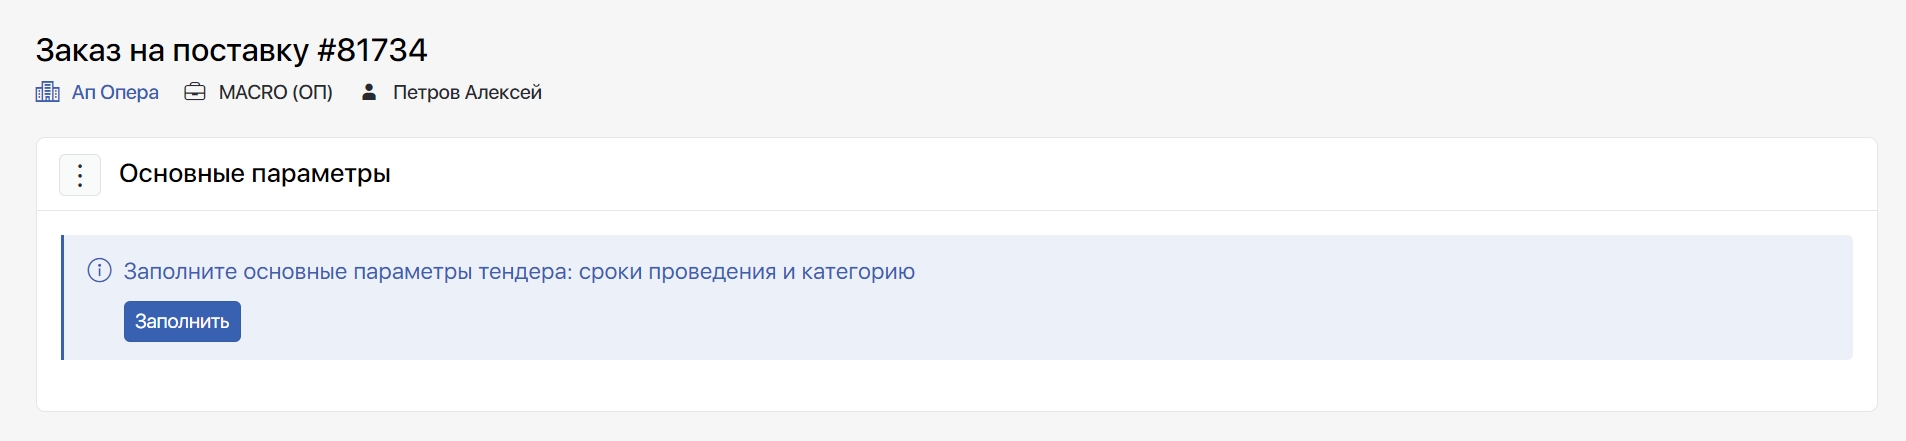The image size is (1906, 441).
Task: Click the white panel area below the notice
Action: [x=950, y=386]
